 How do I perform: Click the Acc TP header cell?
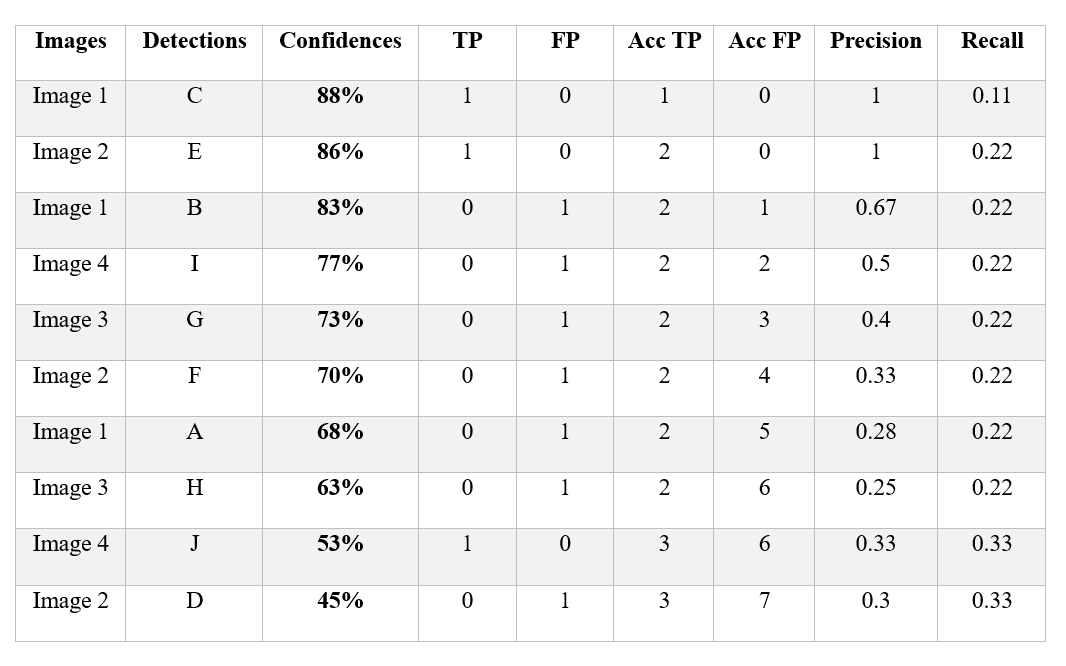coord(665,41)
